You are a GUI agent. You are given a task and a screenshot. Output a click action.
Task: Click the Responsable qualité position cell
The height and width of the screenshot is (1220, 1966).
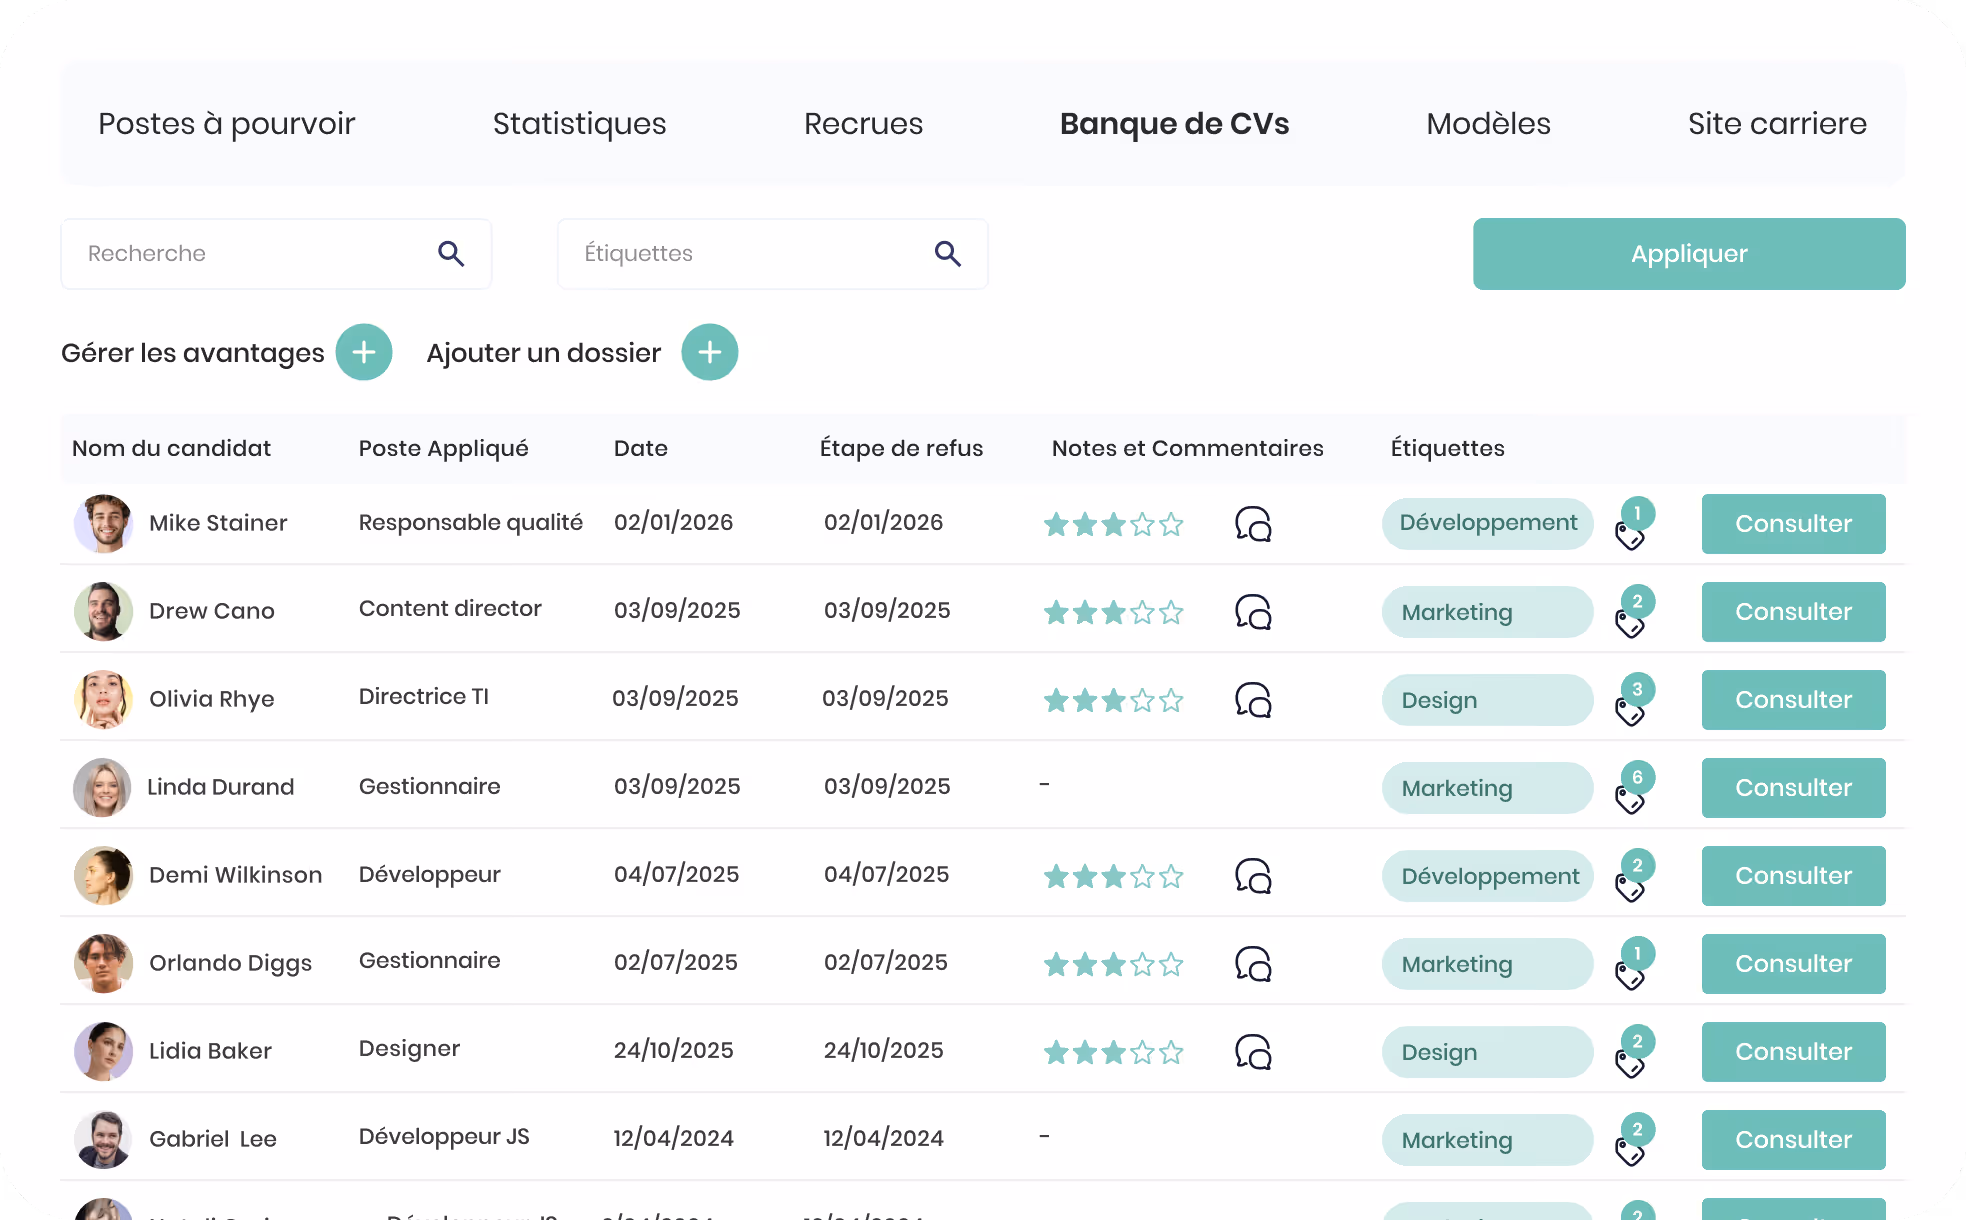tap(471, 523)
